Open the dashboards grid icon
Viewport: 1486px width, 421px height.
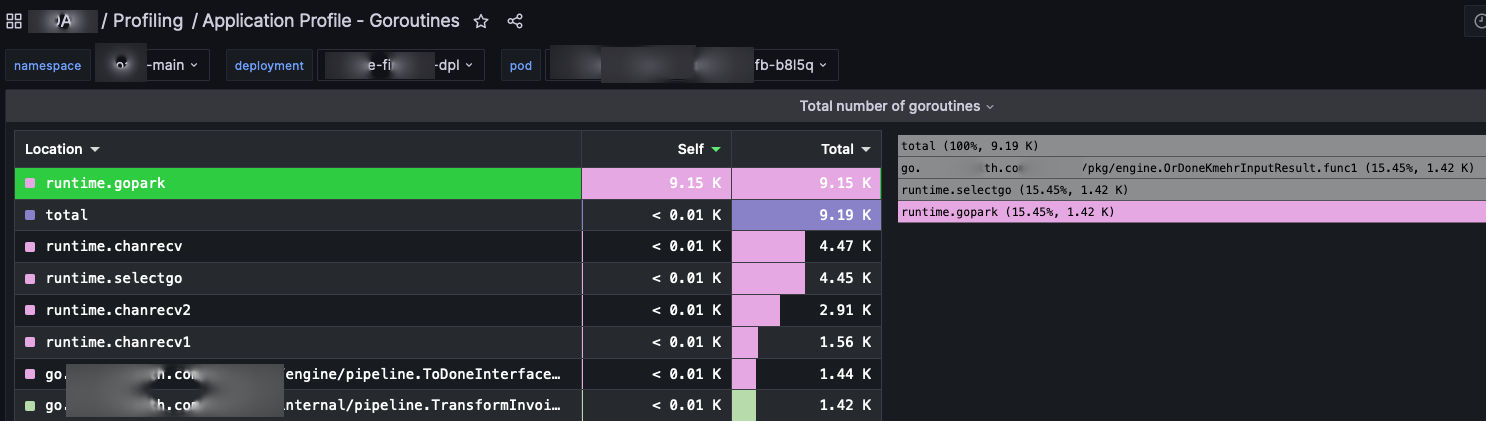tap(14, 21)
